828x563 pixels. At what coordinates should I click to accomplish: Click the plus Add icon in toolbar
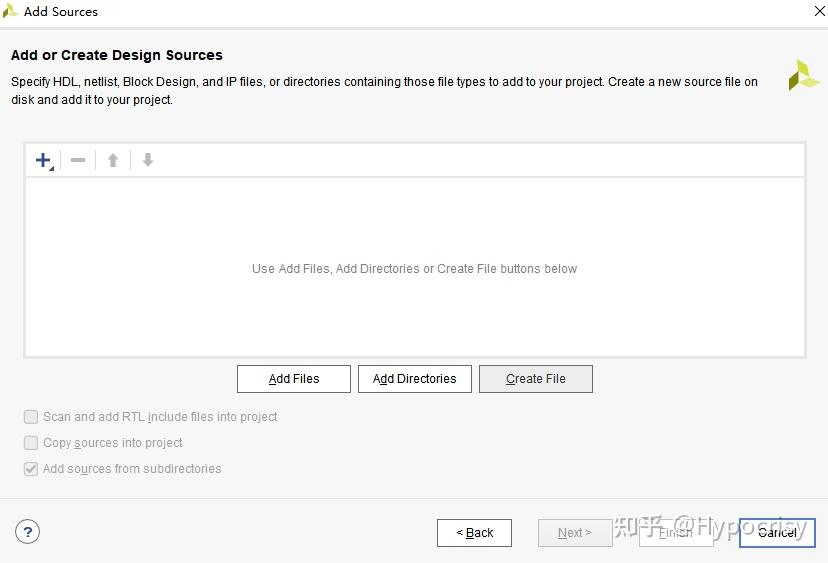pos(43,160)
